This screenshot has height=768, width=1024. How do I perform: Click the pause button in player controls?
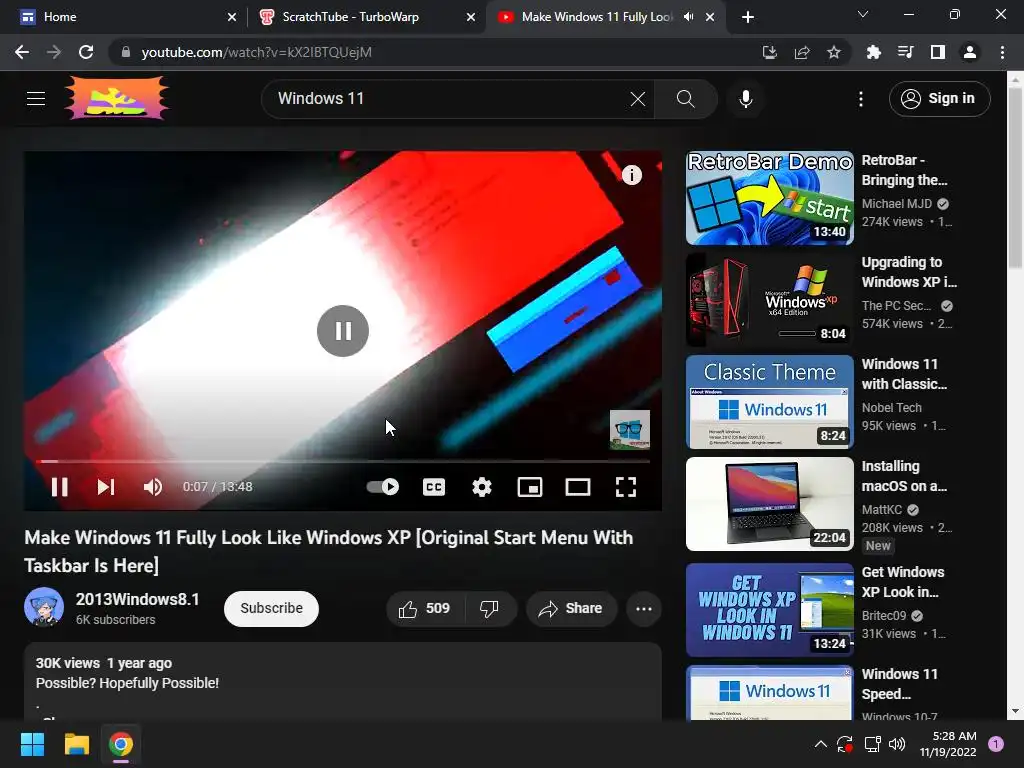[59, 487]
